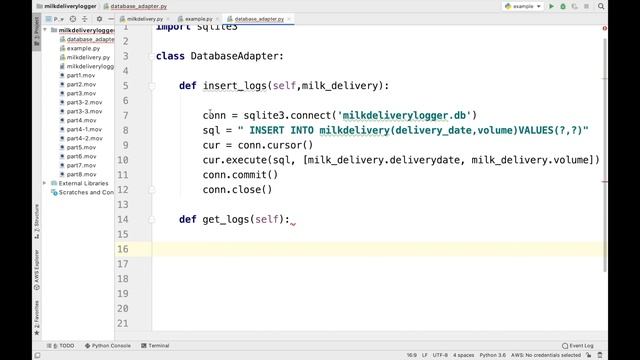
Task: Select part4-1.mov in project tree
Action: [81, 129]
